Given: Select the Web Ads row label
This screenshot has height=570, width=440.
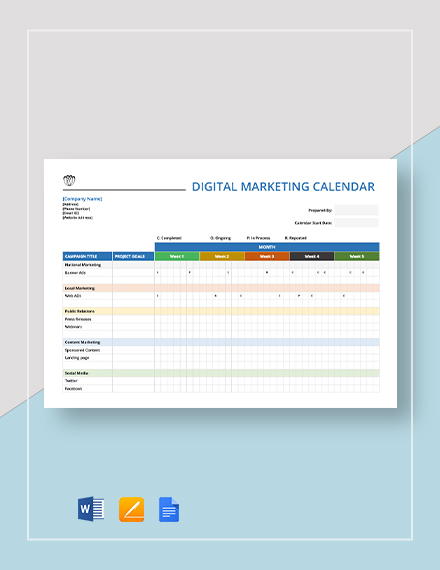Looking at the screenshot, I should point(73,296).
